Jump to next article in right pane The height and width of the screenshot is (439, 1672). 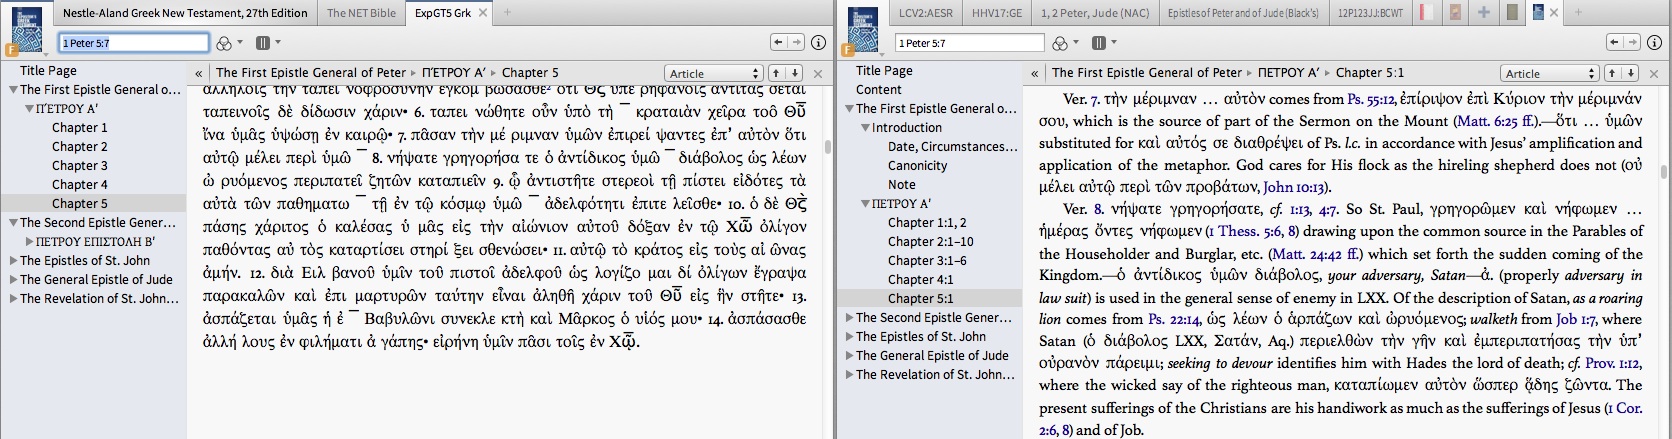coord(1630,73)
